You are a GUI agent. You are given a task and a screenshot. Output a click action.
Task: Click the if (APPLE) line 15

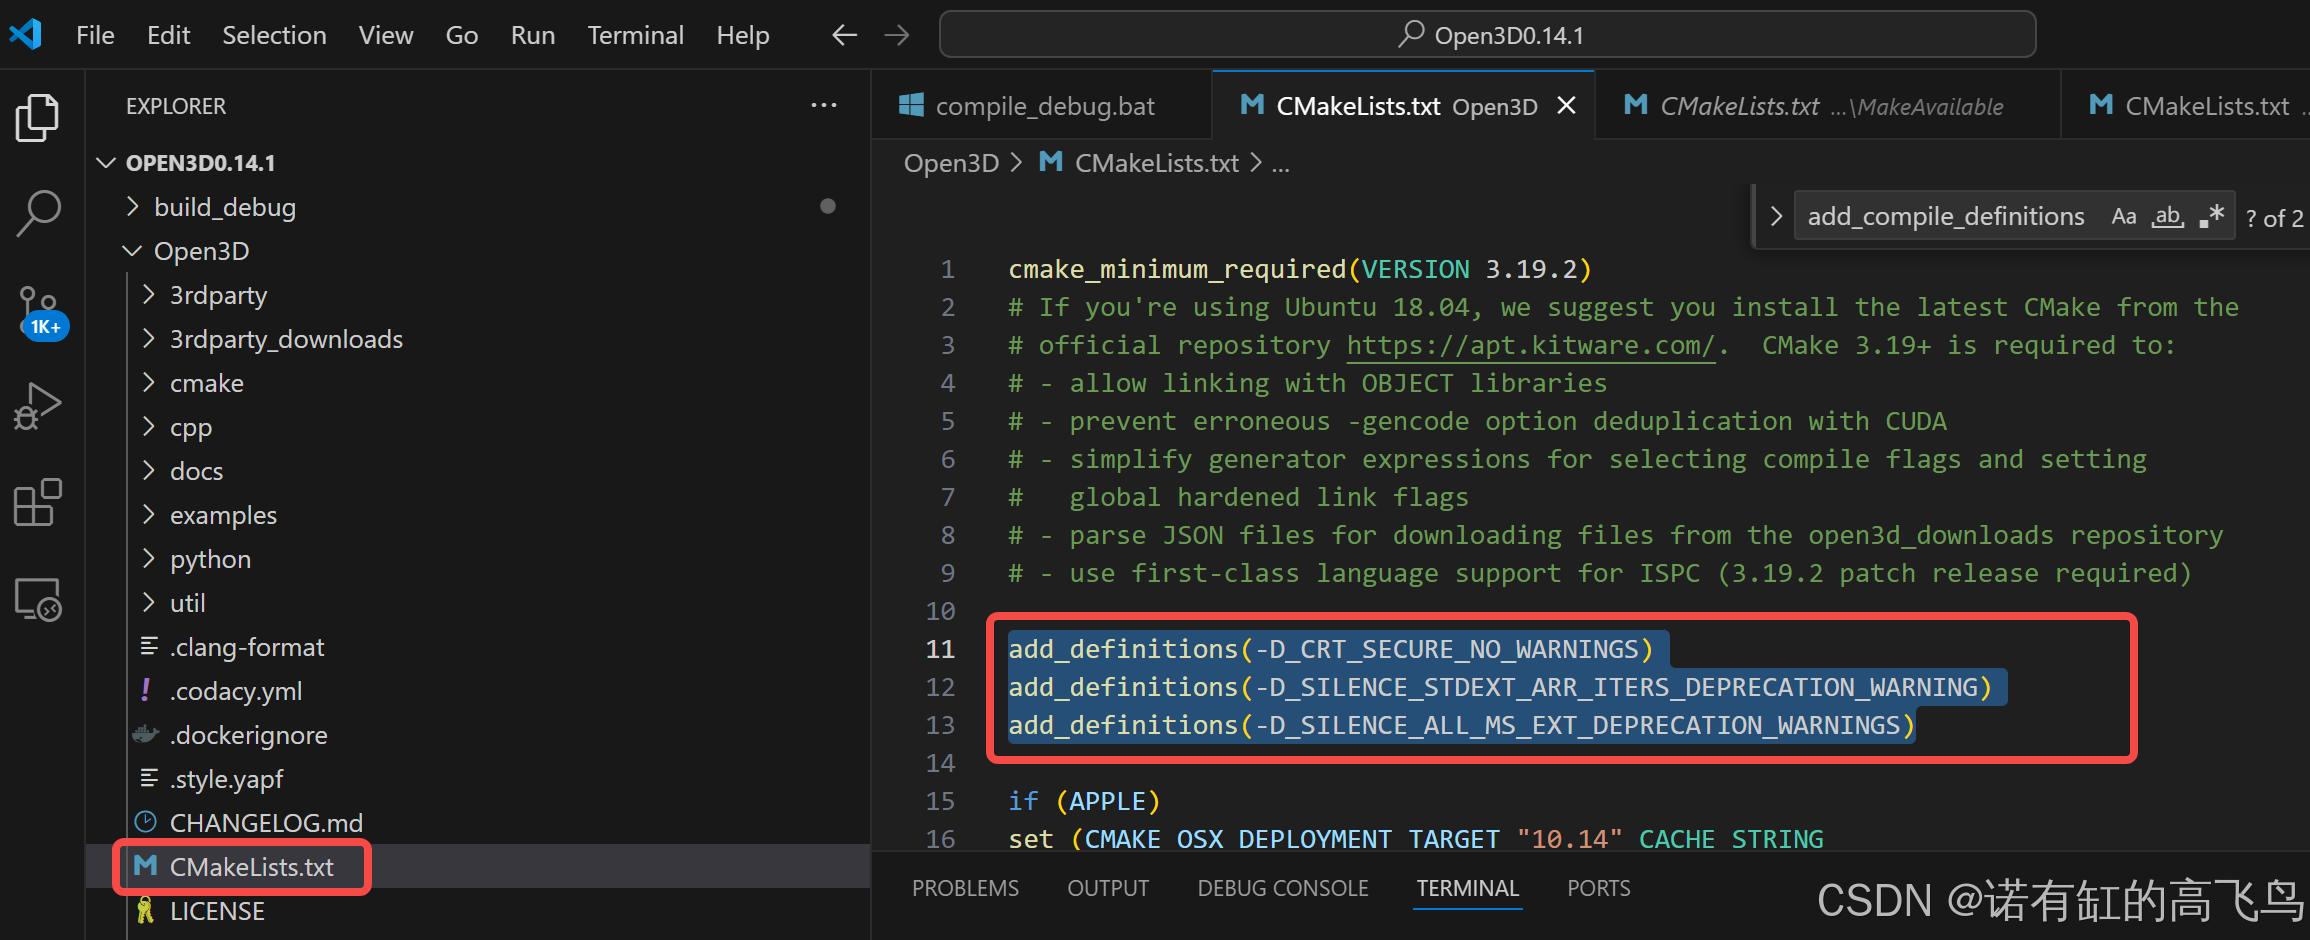coord(1084,801)
